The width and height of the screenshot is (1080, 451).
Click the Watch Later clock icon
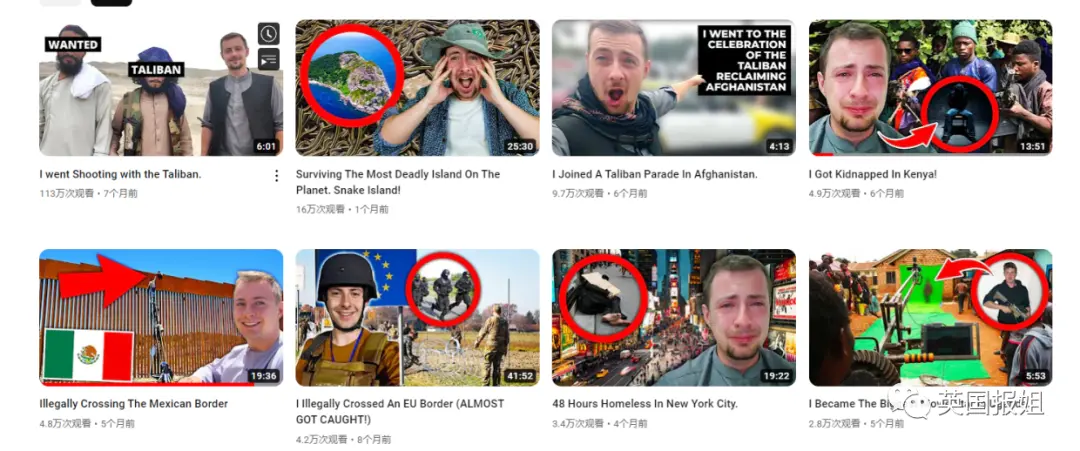[x=269, y=33]
